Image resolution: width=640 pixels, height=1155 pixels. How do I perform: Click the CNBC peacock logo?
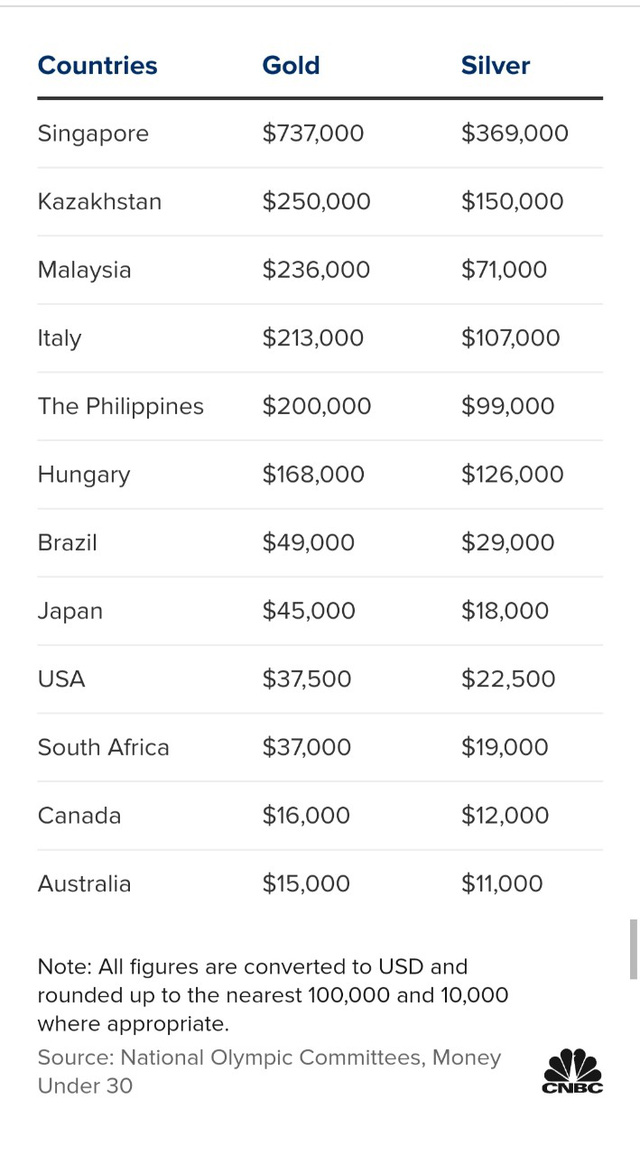point(573,1070)
